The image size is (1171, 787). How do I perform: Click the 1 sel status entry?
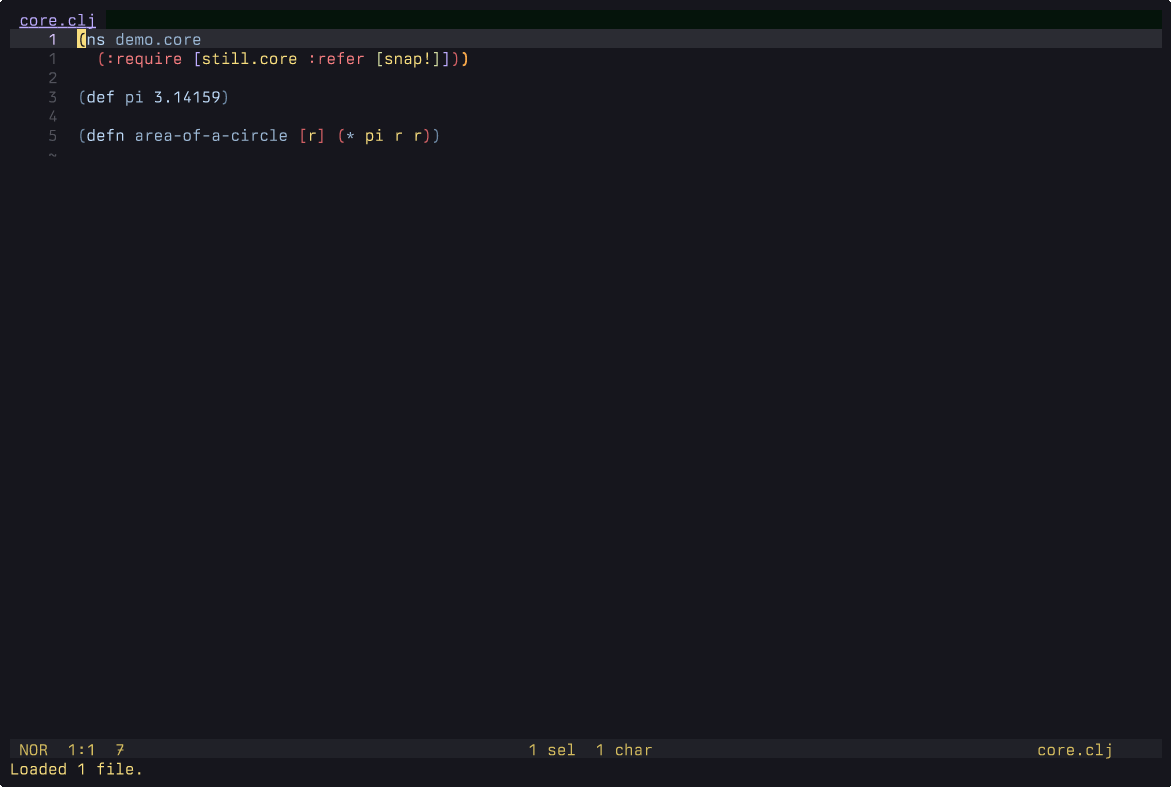click(x=552, y=750)
